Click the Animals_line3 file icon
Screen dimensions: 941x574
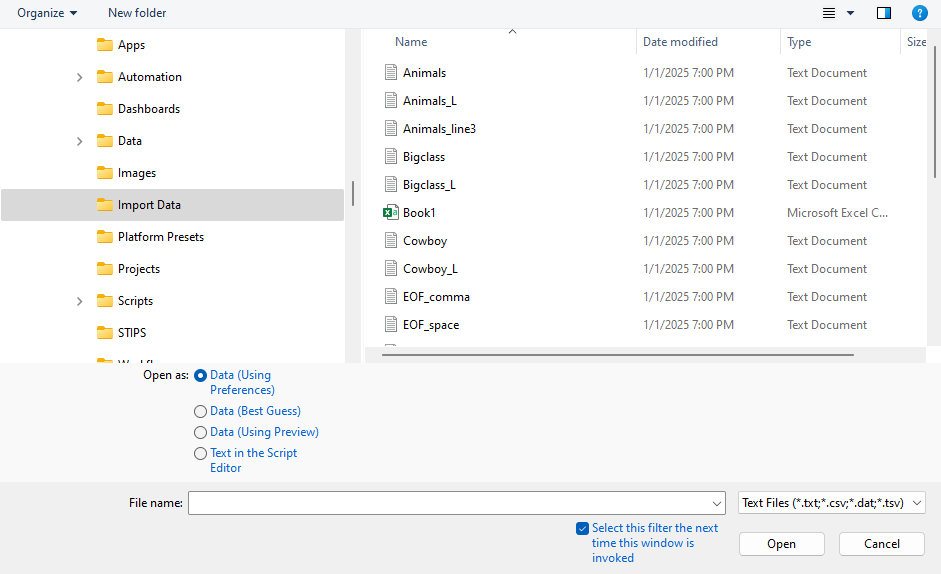(x=391, y=128)
